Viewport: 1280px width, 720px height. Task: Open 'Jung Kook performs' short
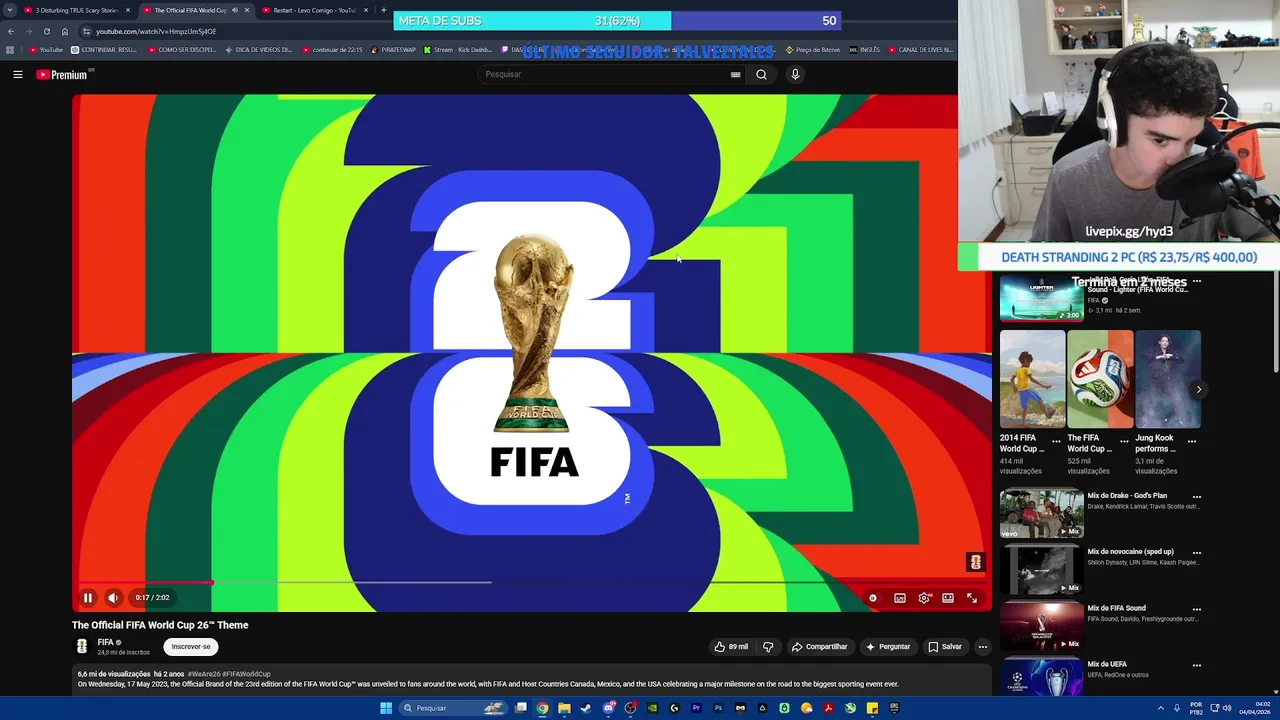[x=1168, y=379]
